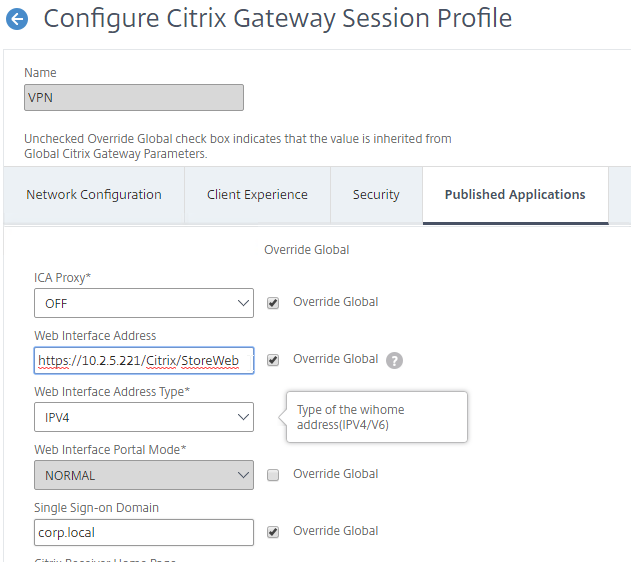Uncheck Override Global for ICA Proxy
The height and width of the screenshot is (562, 631).
(273, 303)
